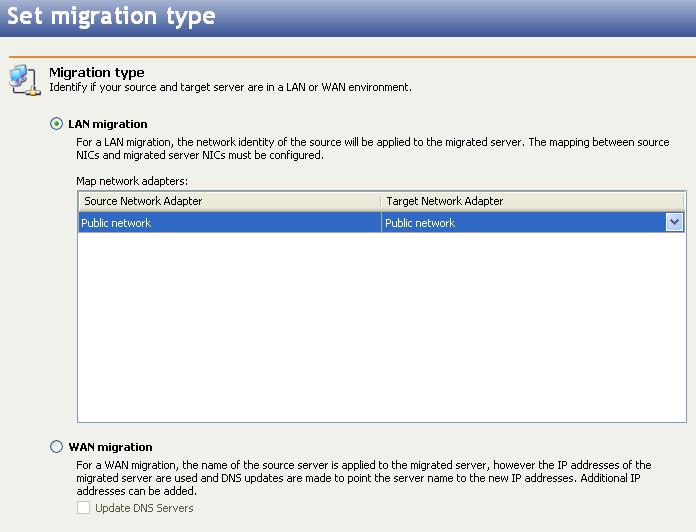Select the WAN migration radio button

[x=56, y=447]
